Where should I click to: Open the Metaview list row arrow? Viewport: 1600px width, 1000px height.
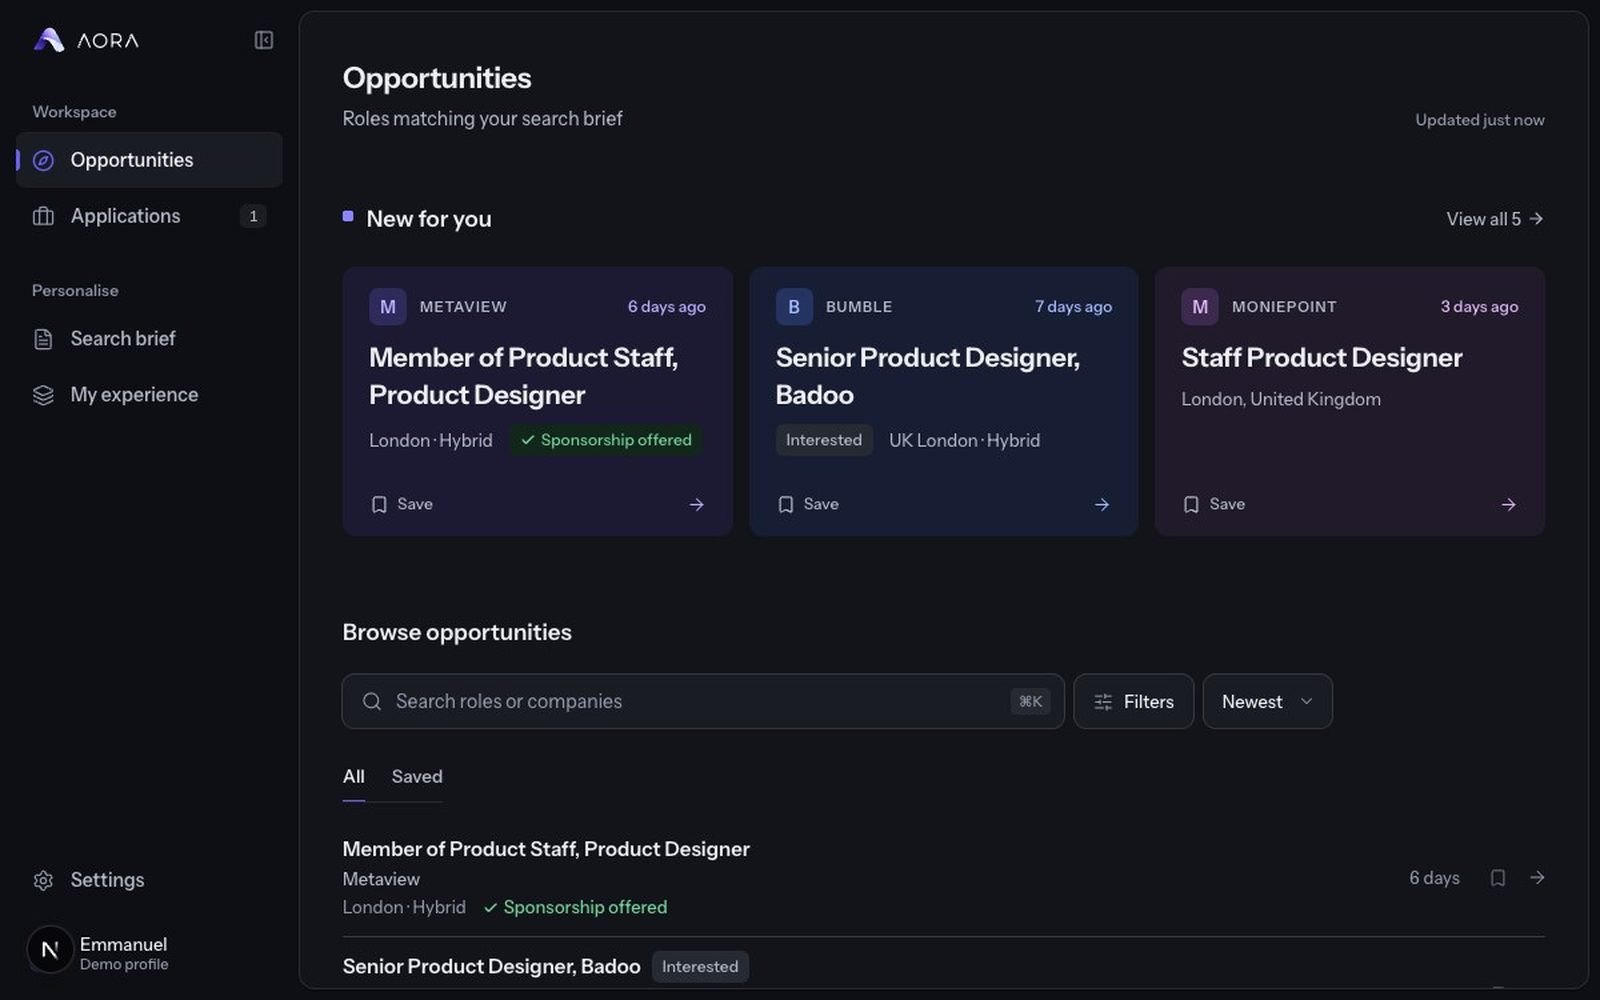tap(1538, 878)
